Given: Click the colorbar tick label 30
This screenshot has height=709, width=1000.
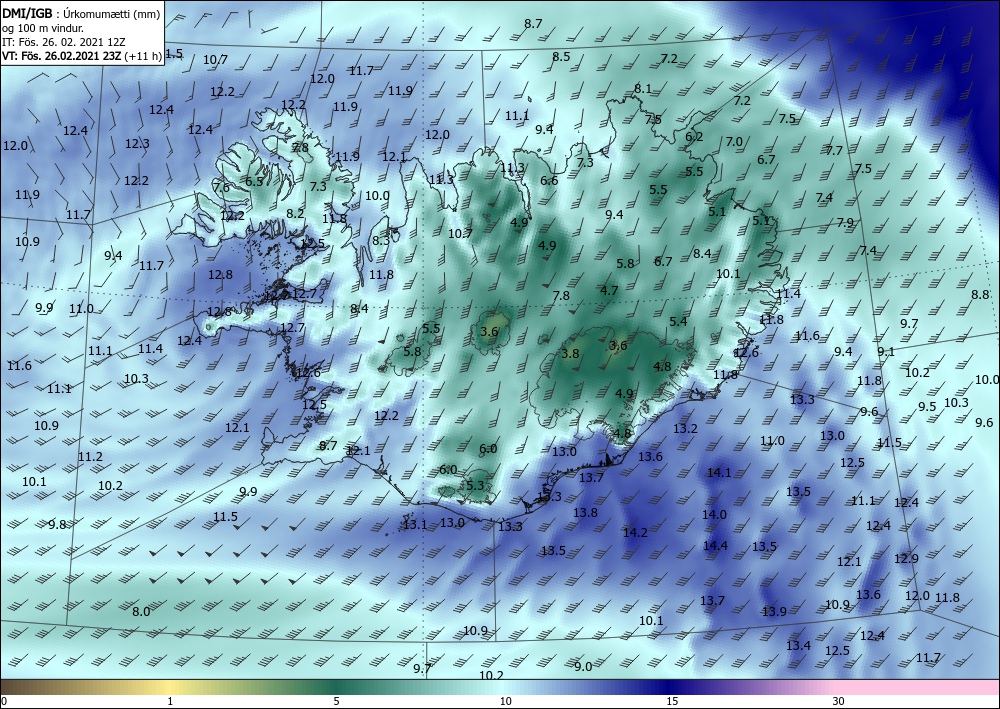Looking at the screenshot, I should pyautogui.click(x=839, y=701).
